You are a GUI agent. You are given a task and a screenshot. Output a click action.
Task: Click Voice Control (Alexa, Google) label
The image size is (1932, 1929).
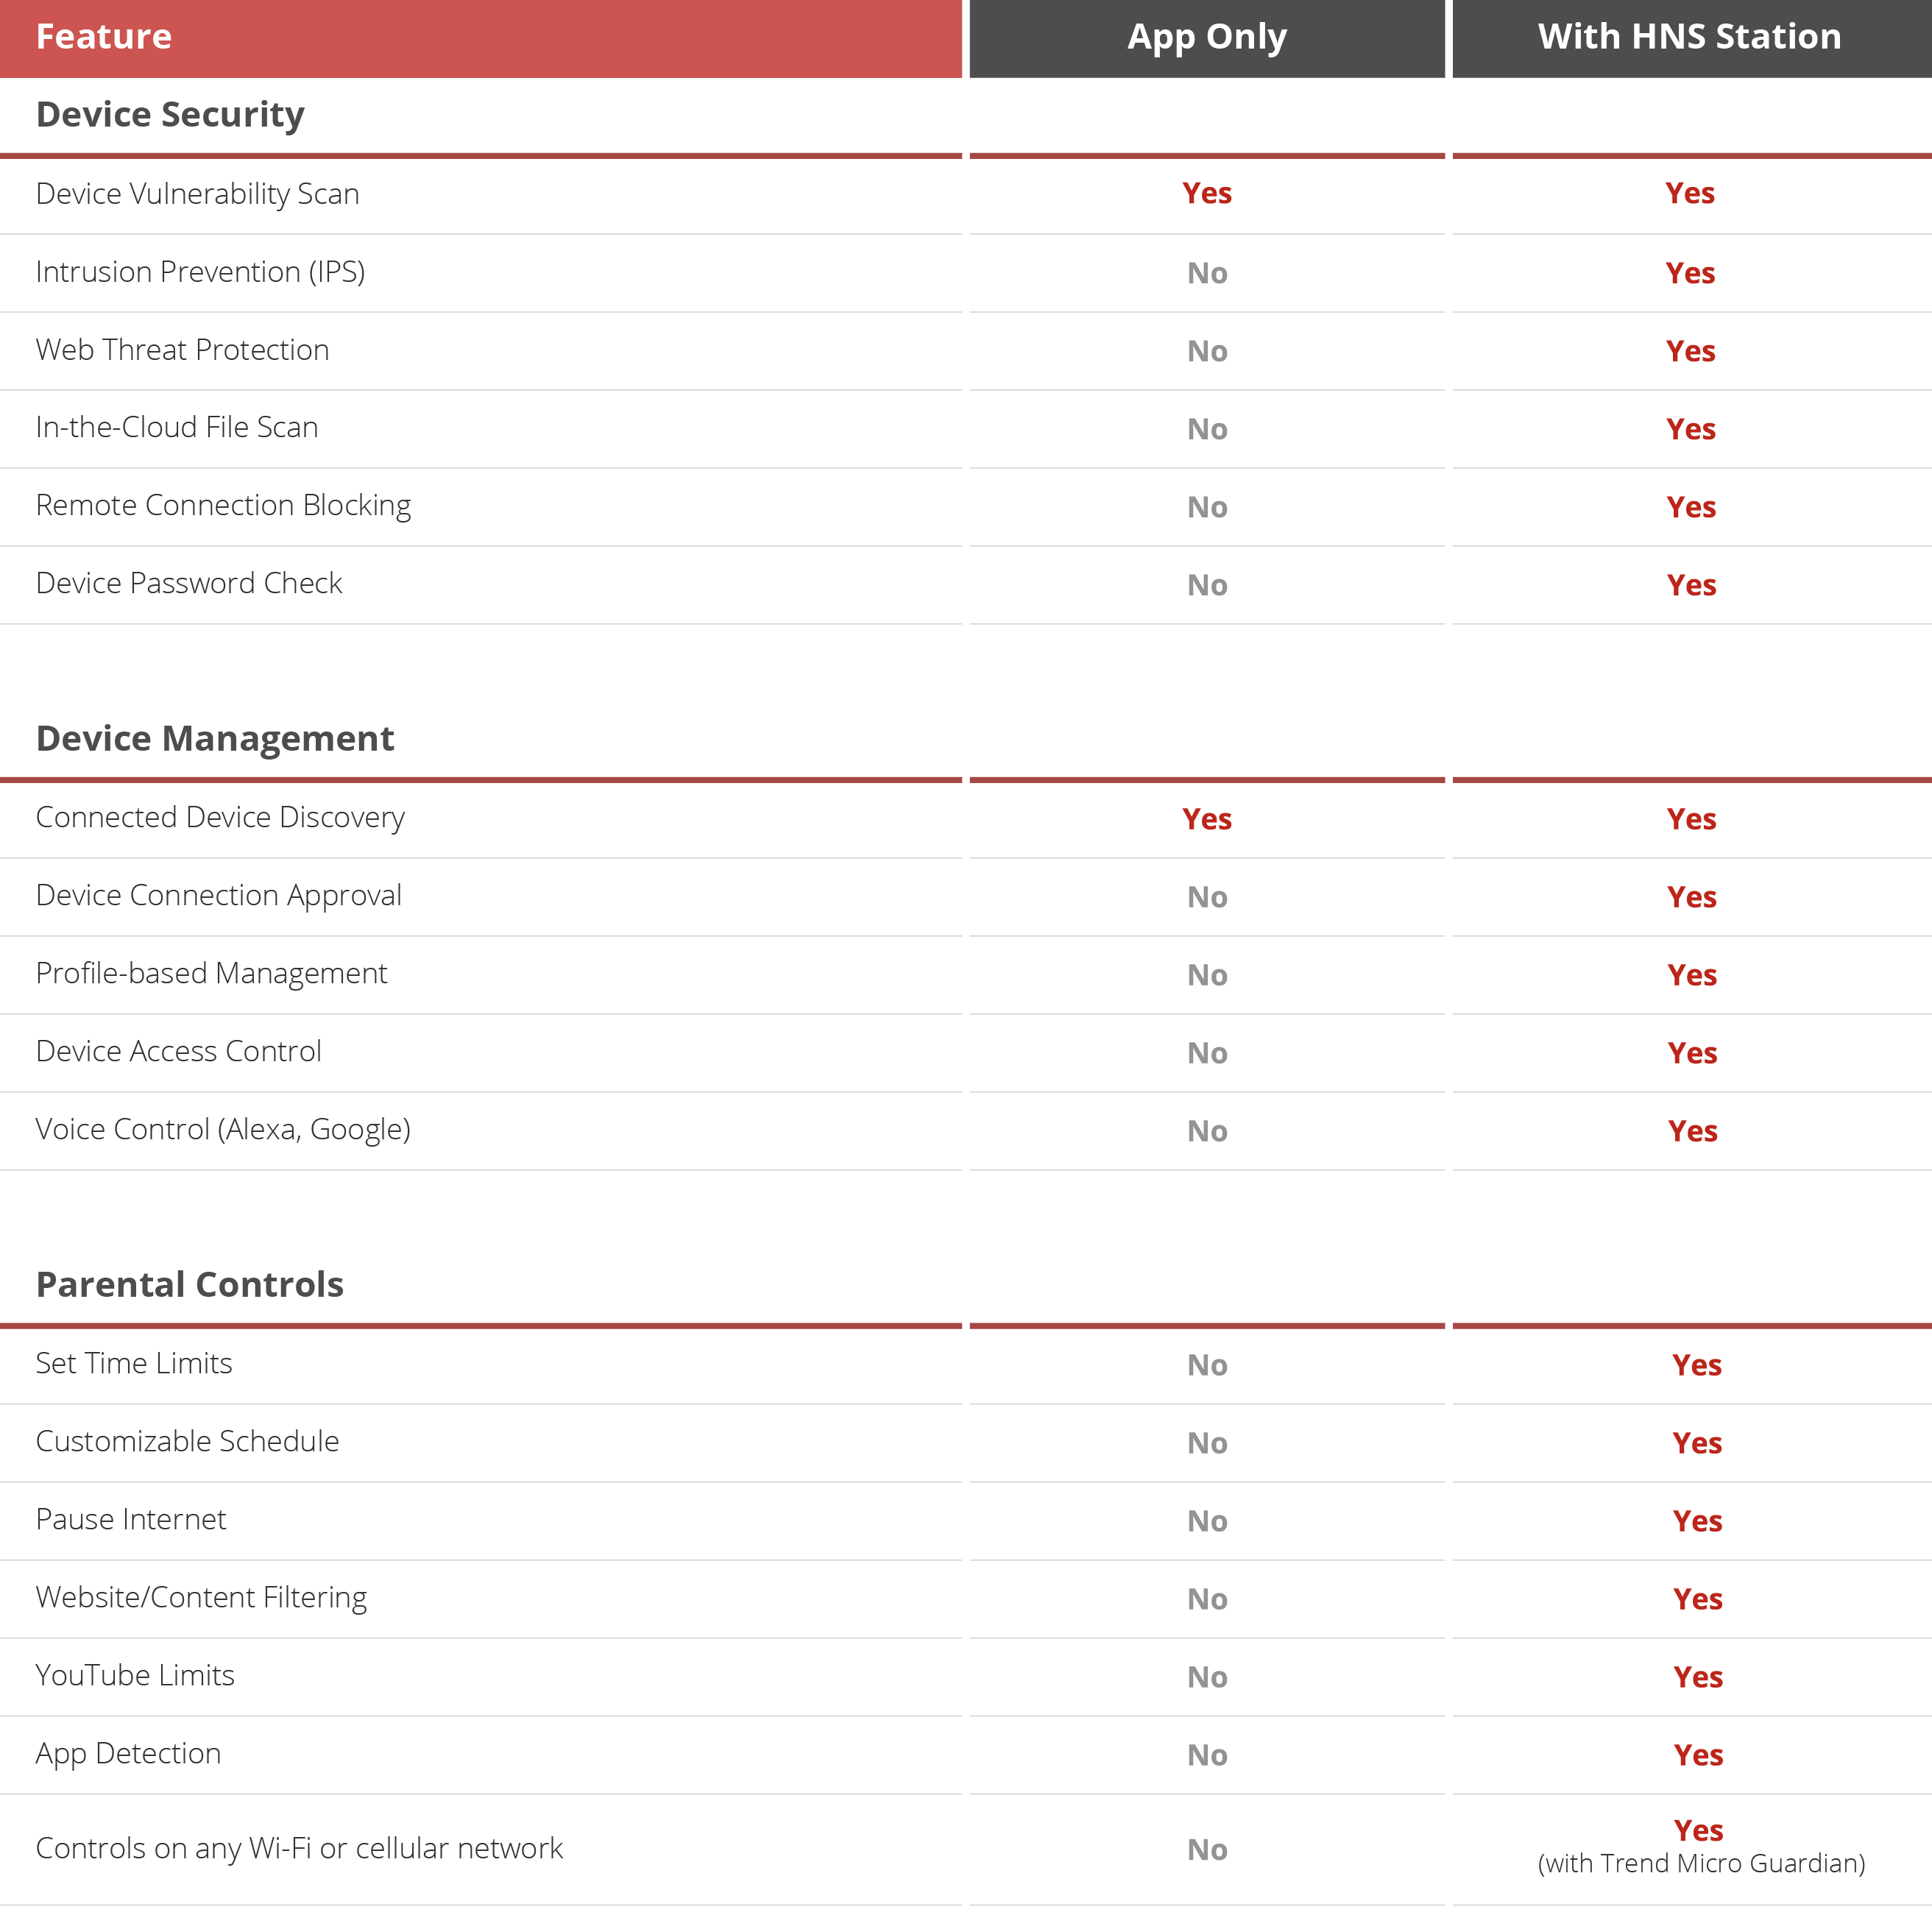[x=223, y=1130]
